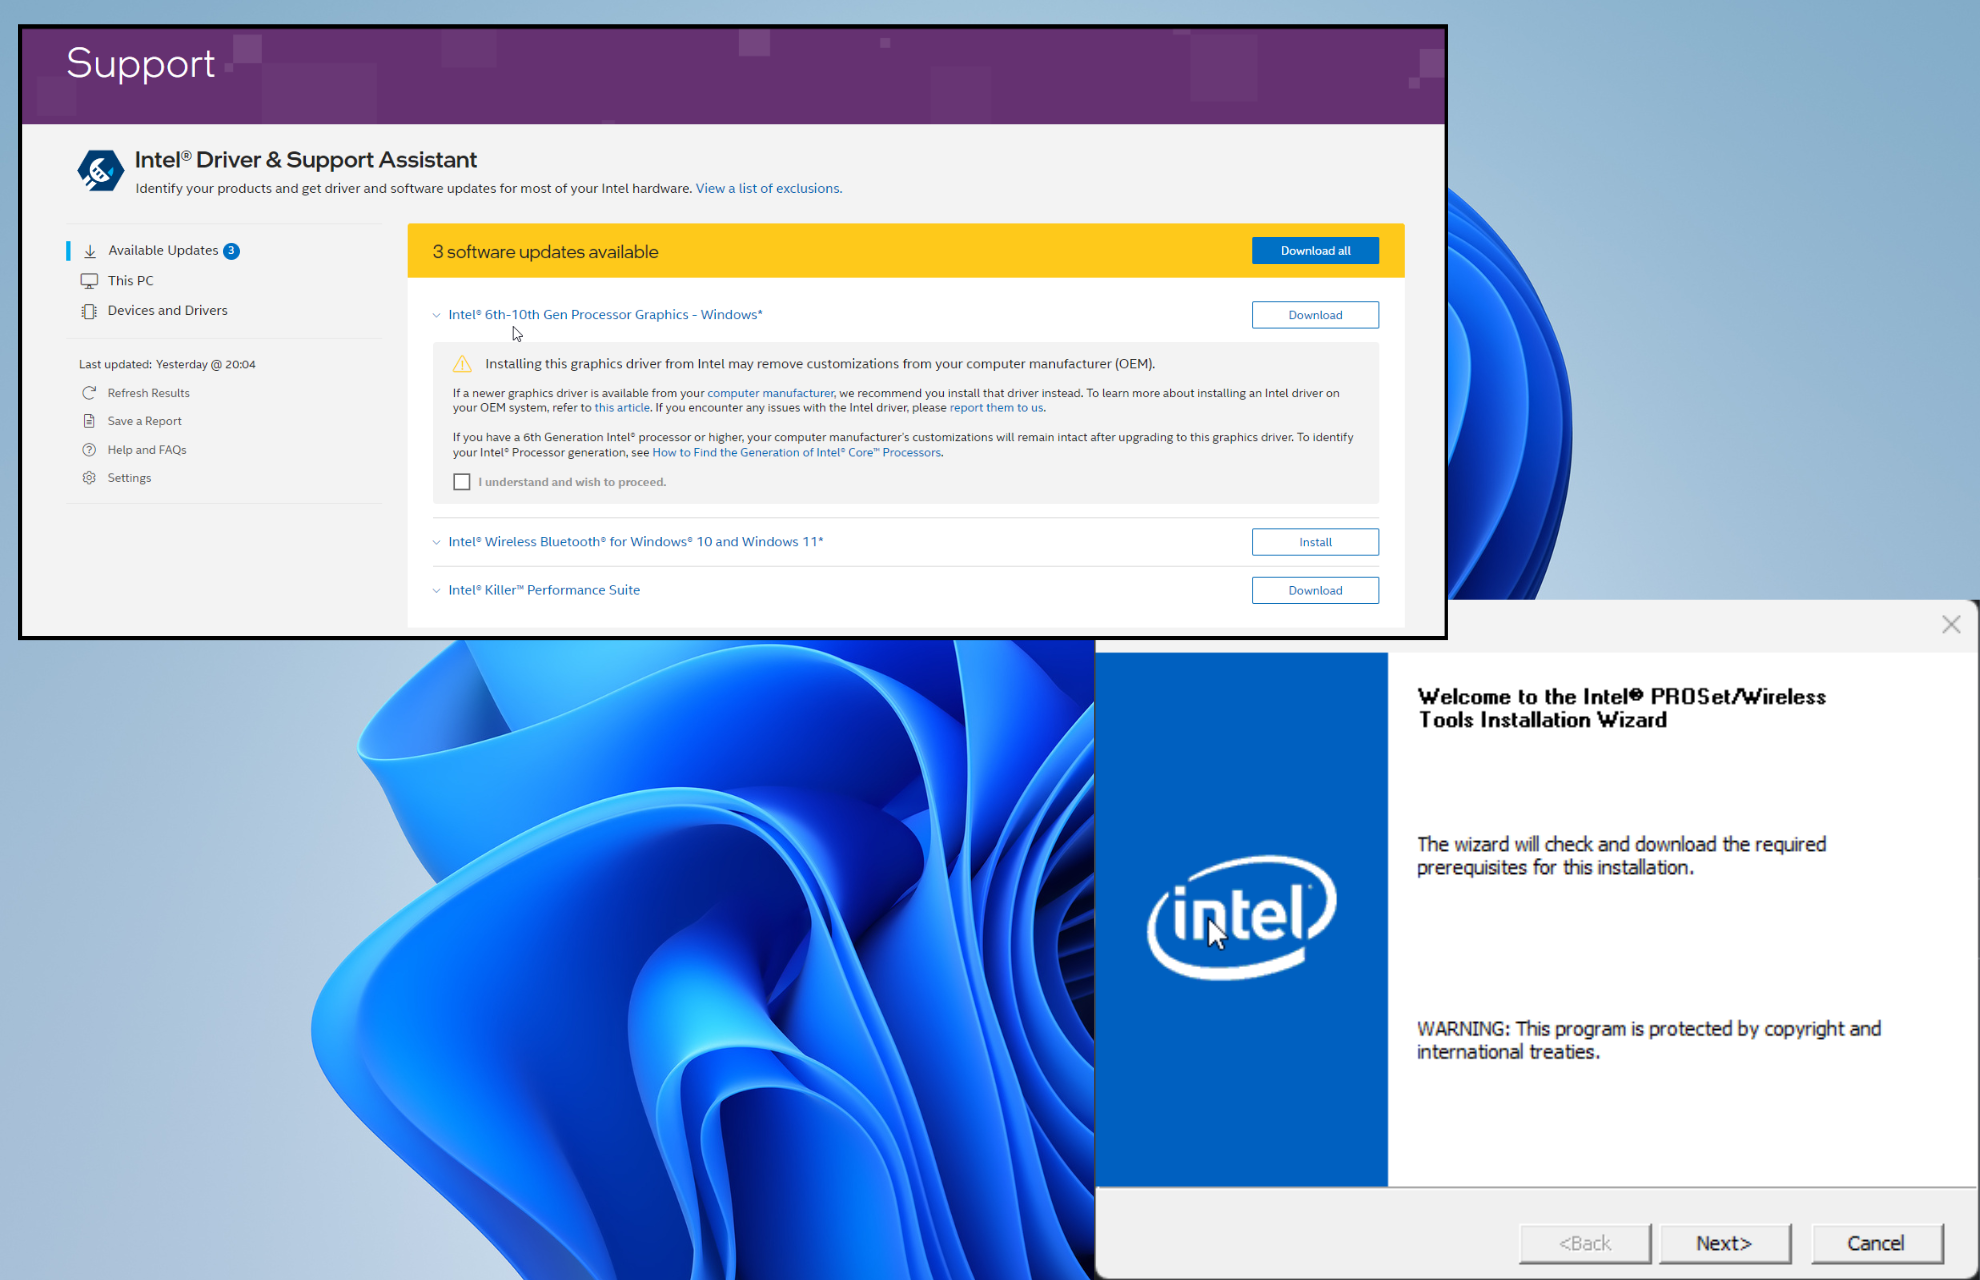Click the Save a Report document icon

click(x=89, y=421)
